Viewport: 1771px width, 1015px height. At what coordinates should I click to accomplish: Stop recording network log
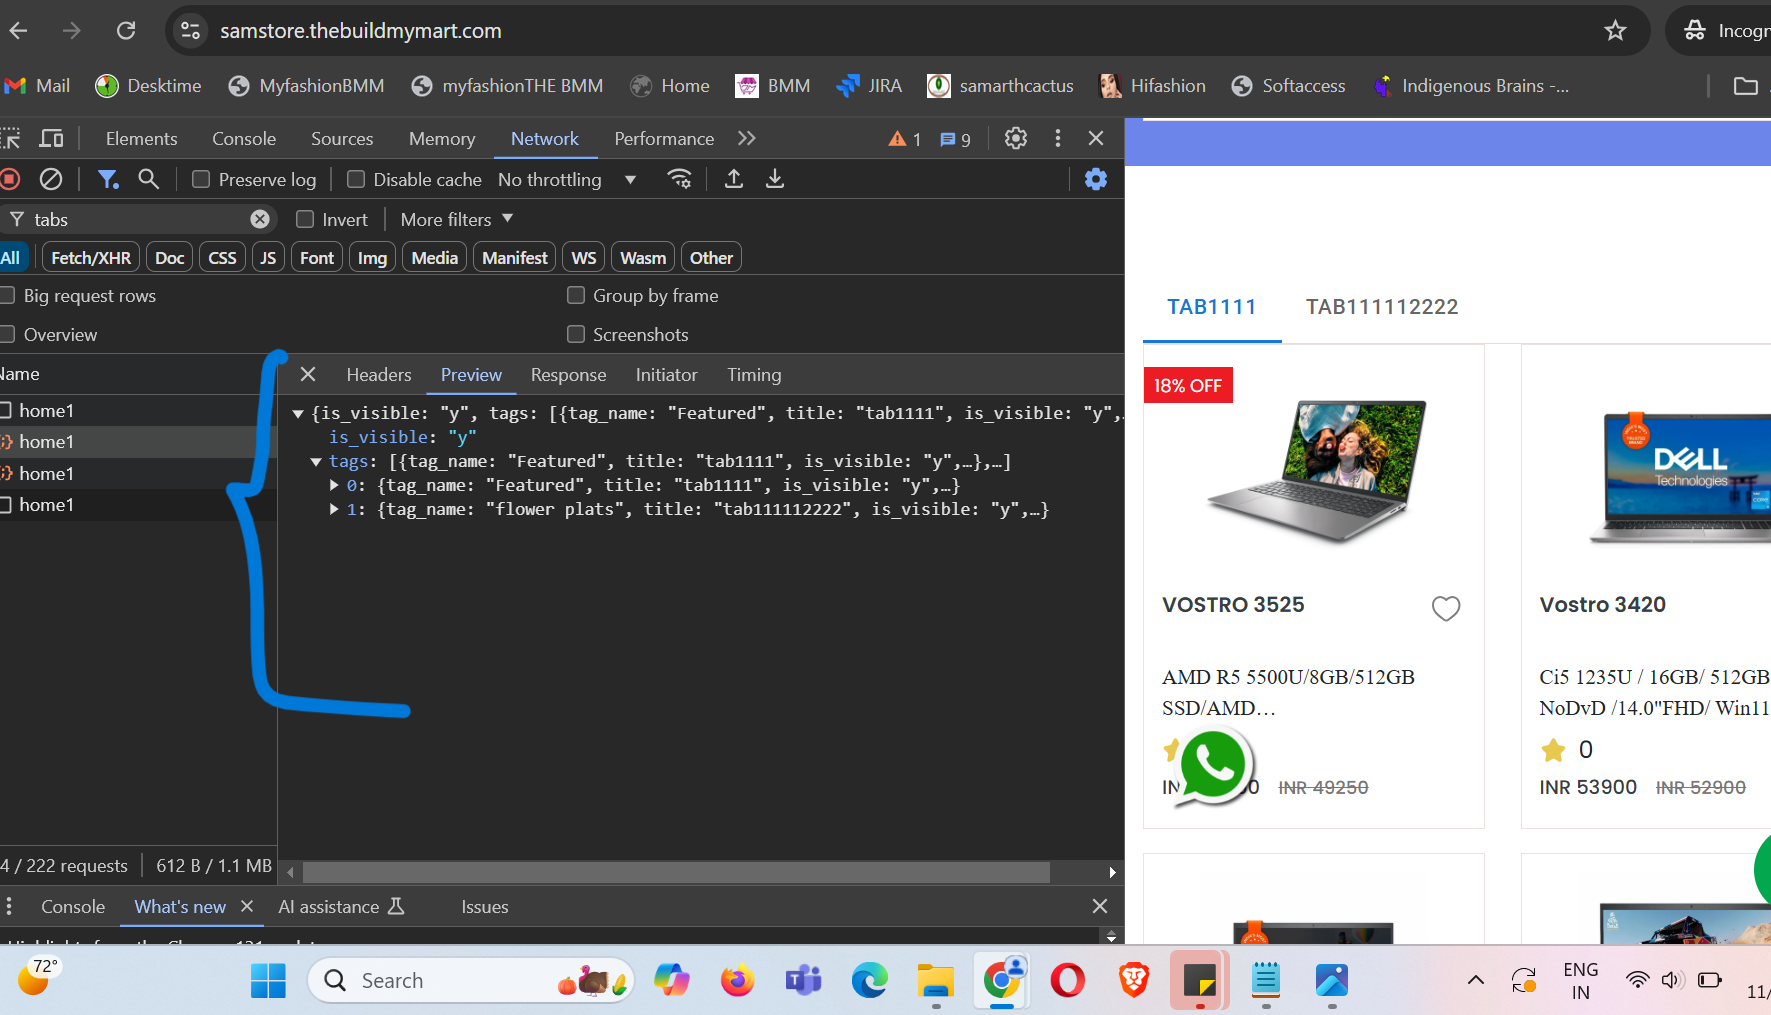tap(10, 179)
